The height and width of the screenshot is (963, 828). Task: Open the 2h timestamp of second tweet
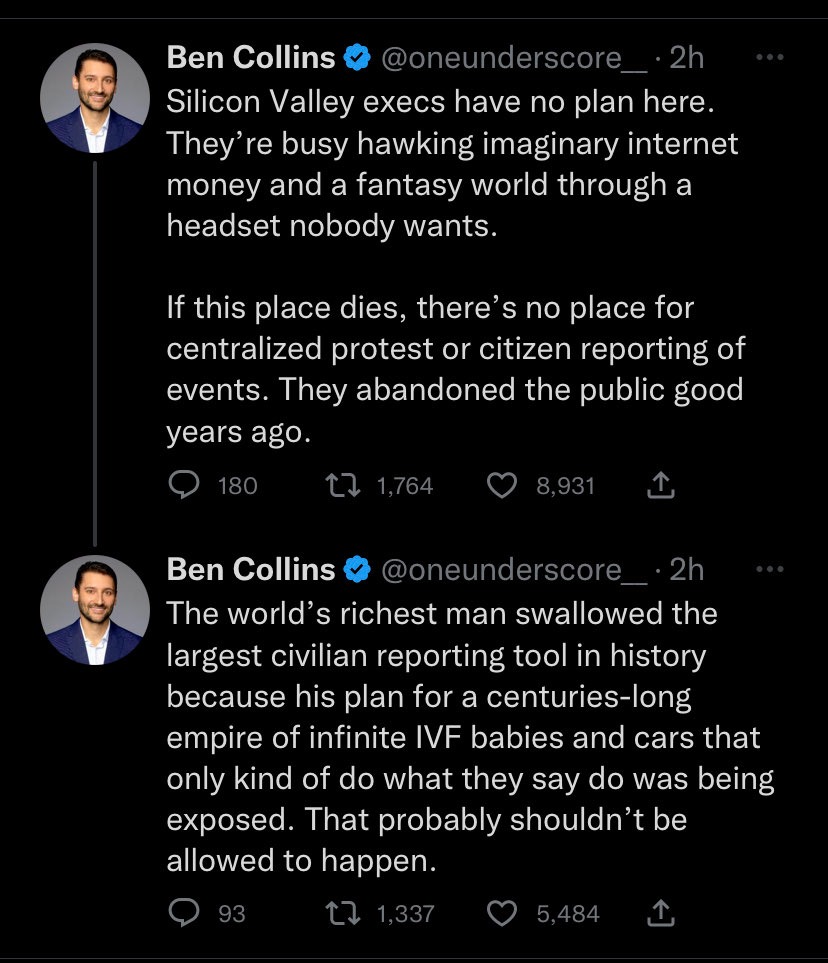(x=687, y=569)
